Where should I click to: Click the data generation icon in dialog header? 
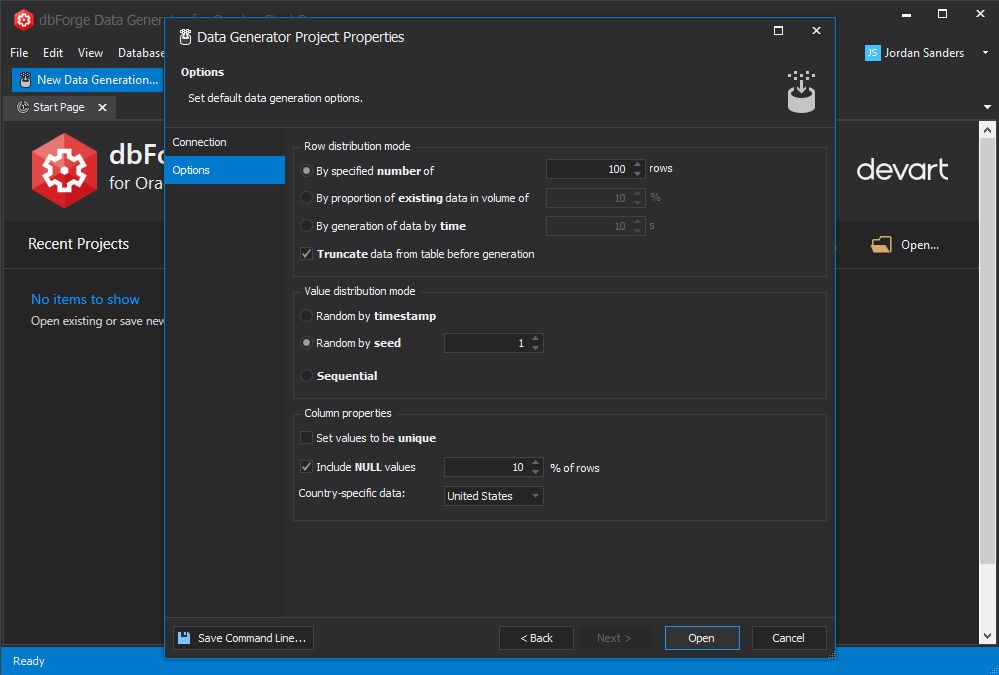[x=183, y=36]
